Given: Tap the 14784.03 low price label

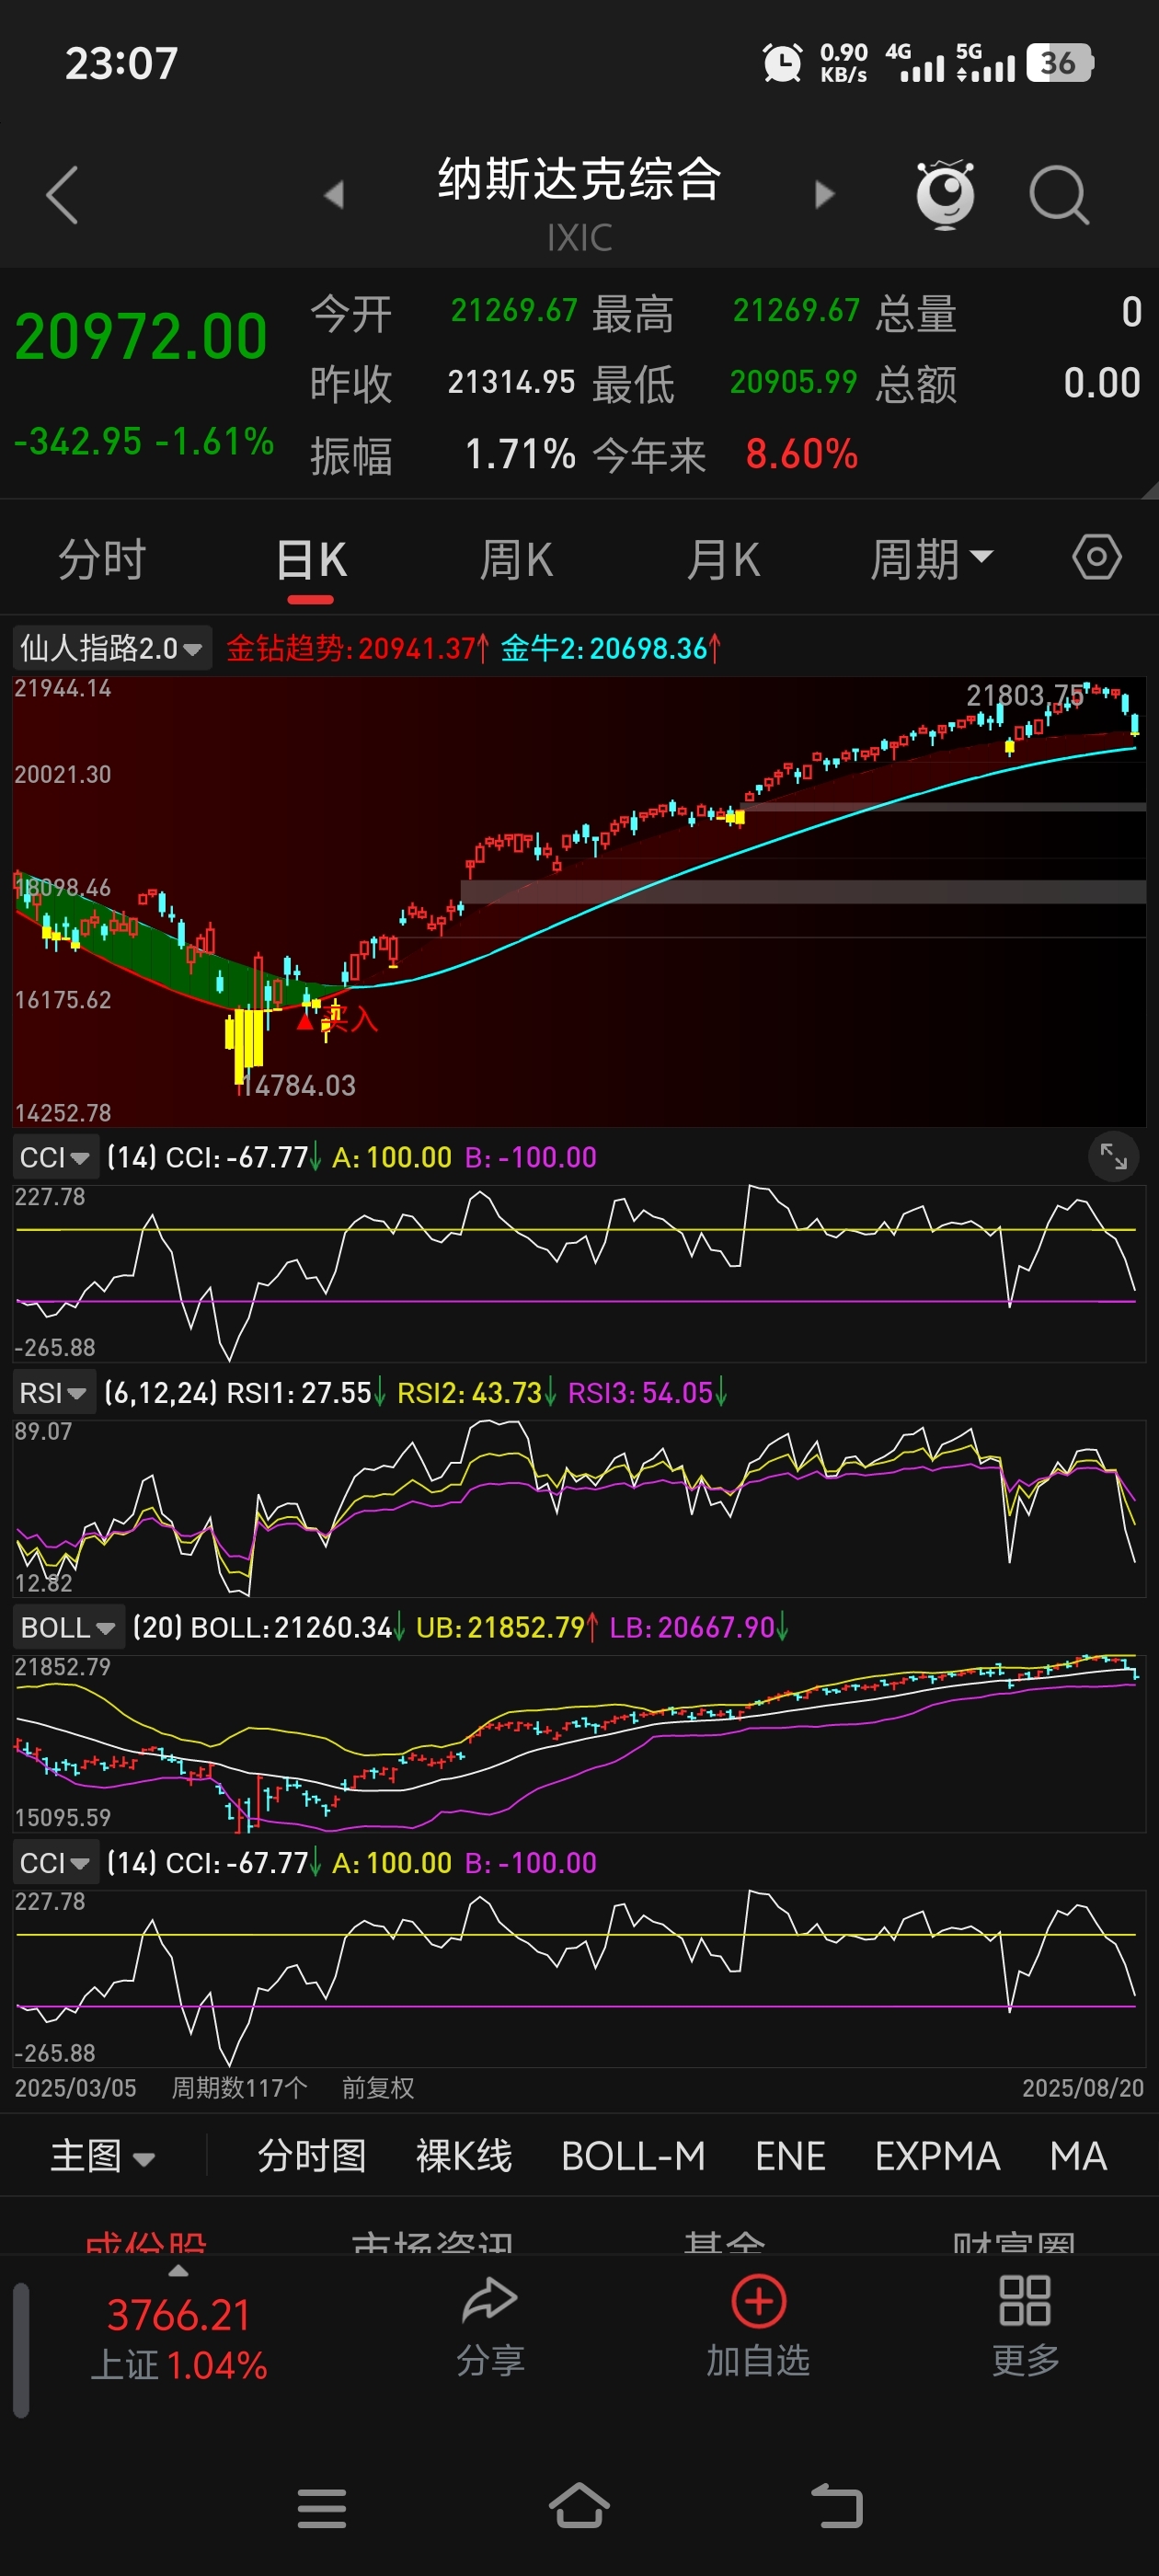Looking at the screenshot, I should pos(299,1085).
